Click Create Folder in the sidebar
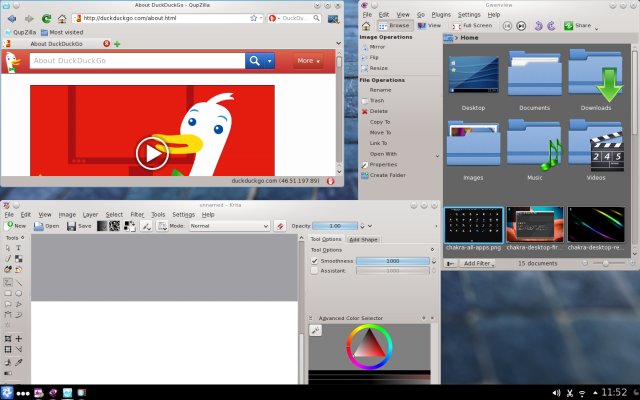Image resolution: width=640 pixels, height=400 pixels. coord(386,175)
